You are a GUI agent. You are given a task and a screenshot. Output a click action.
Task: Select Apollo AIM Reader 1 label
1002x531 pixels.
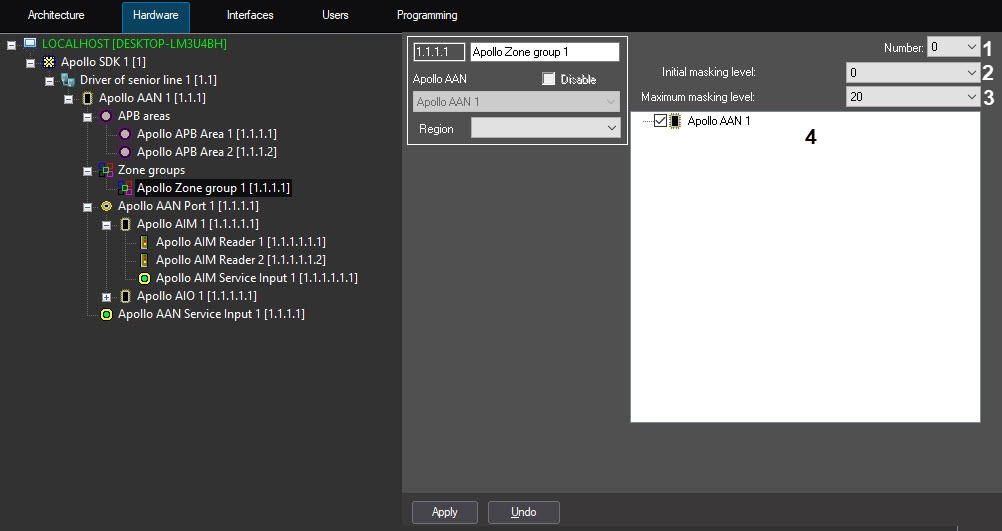[241, 242]
